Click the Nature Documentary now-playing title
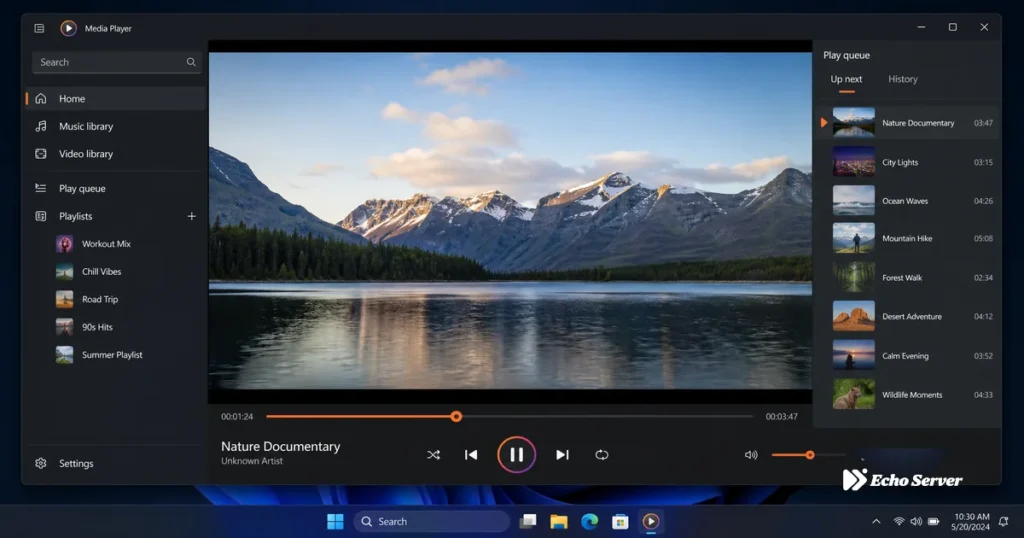Viewport: 1024px width, 538px height. [281, 447]
